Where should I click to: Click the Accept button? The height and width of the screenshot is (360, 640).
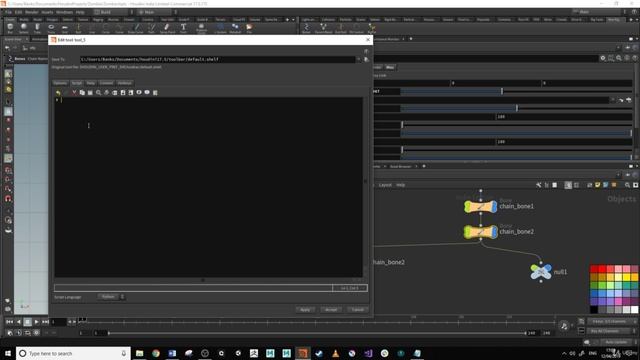(331, 309)
